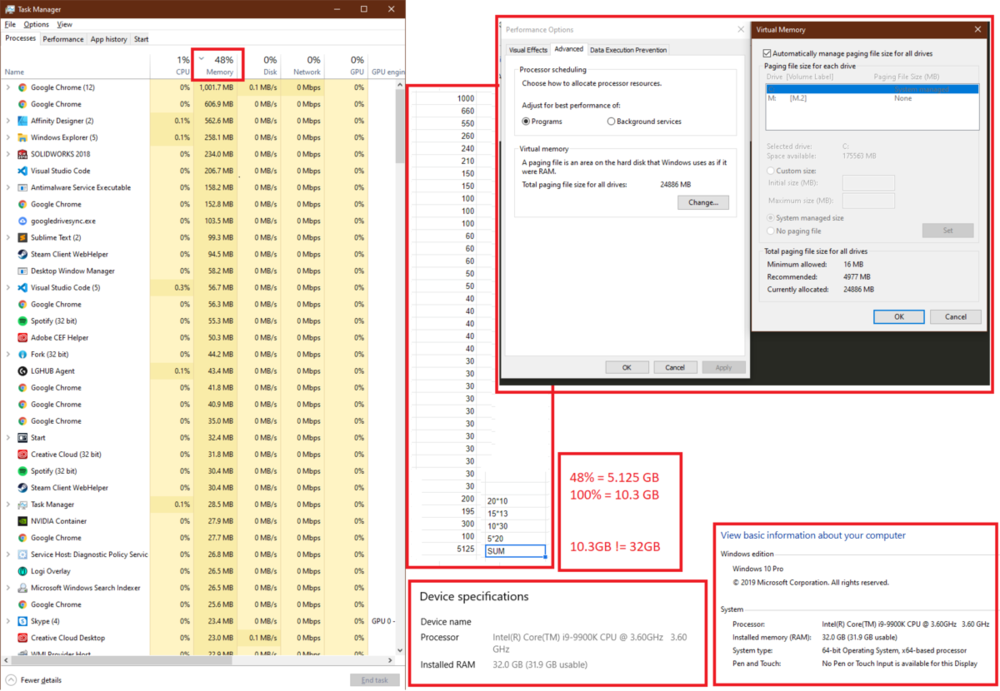This screenshot has width=1000, height=691.
Task: Click Google Chrome 606.9 MB process icon
Action: tap(22, 104)
